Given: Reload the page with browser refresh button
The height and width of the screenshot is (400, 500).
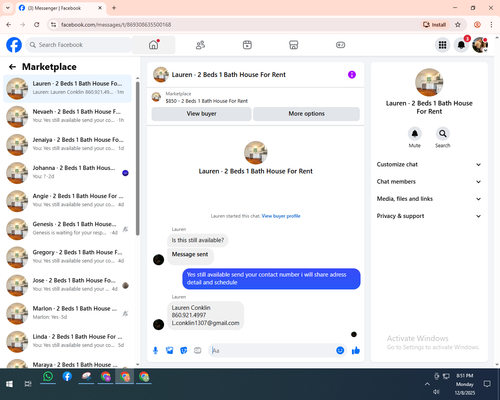Looking at the screenshot, I should click(37, 25).
